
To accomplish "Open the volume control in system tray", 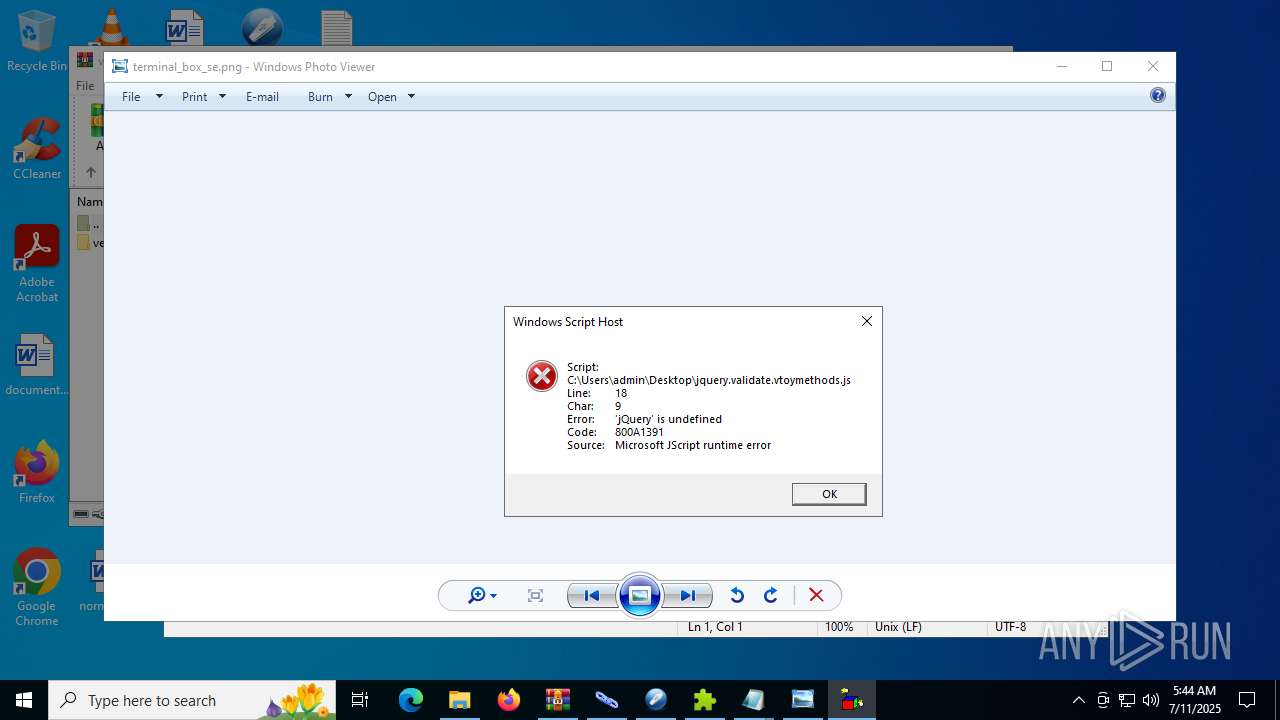I will [x=1150, y=700].
